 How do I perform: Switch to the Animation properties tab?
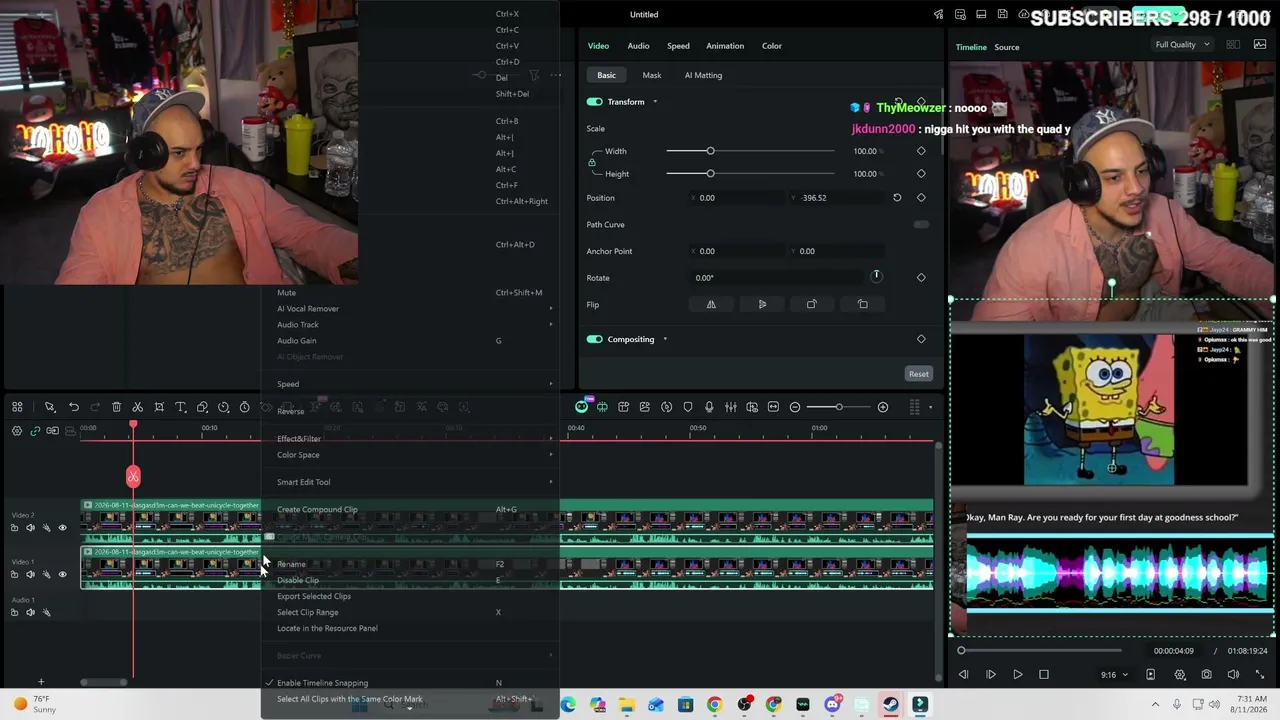click(725, 46)
